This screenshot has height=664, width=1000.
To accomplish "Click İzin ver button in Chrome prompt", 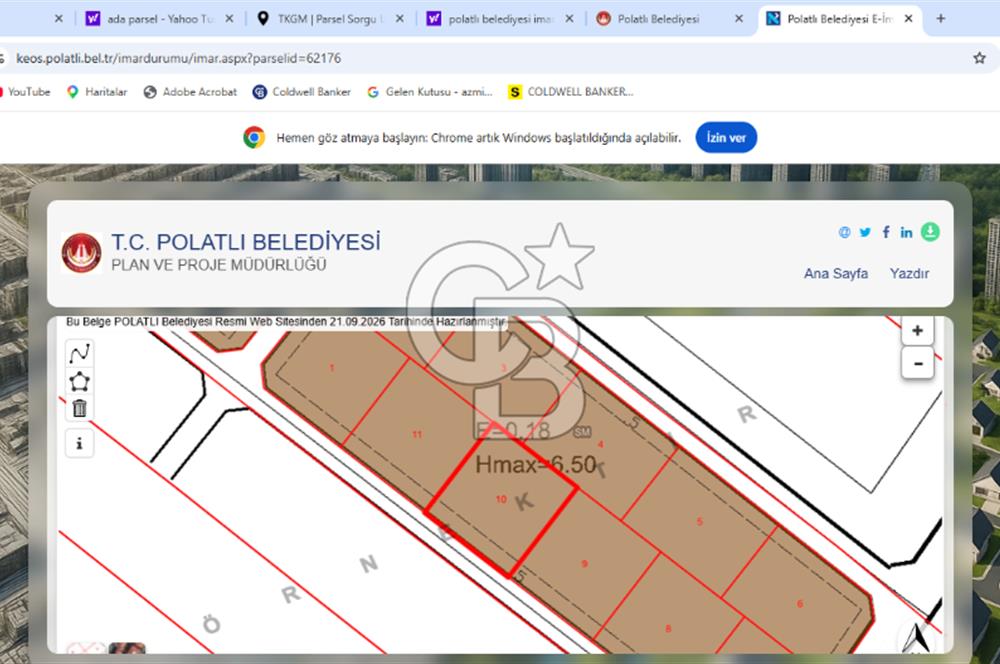I will [726, 137].
